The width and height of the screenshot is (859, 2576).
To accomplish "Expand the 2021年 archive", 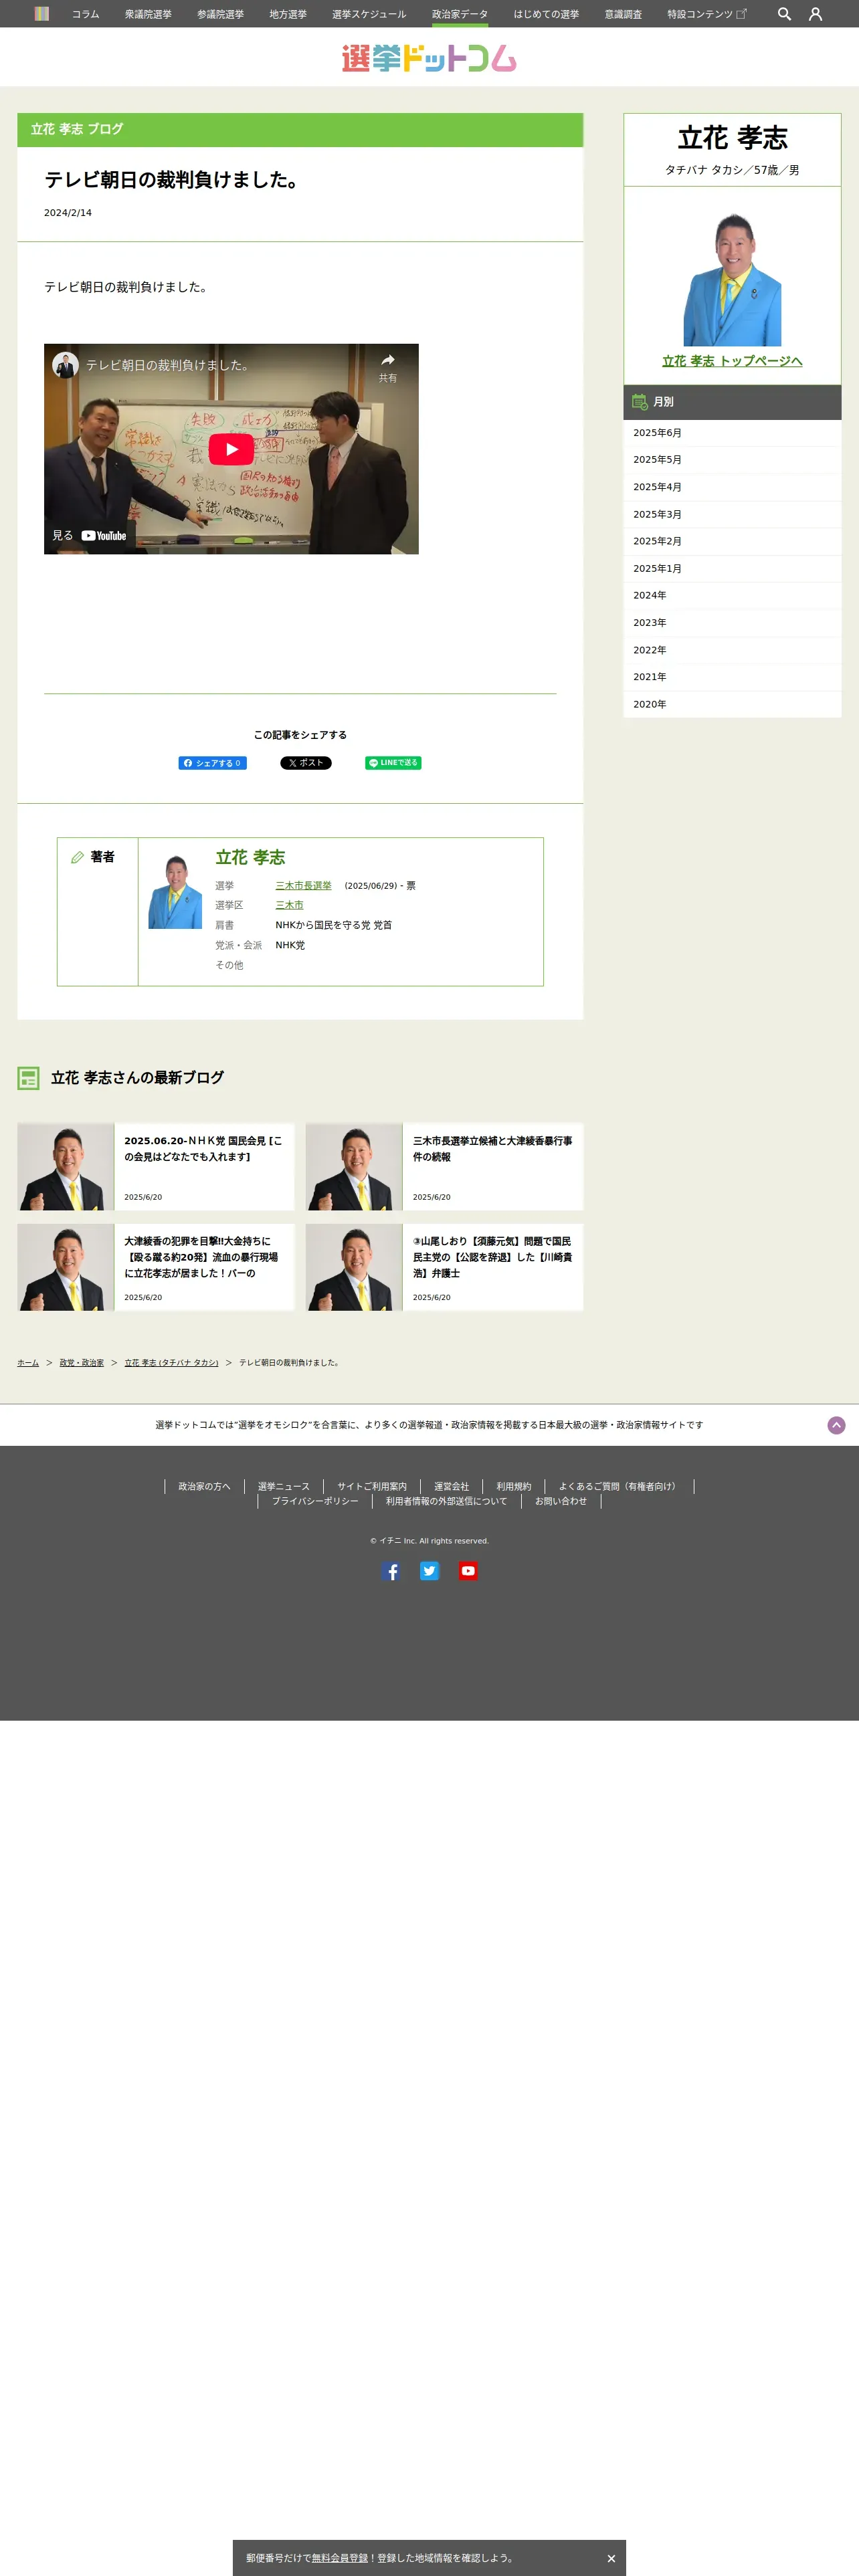I will (732, 677).
